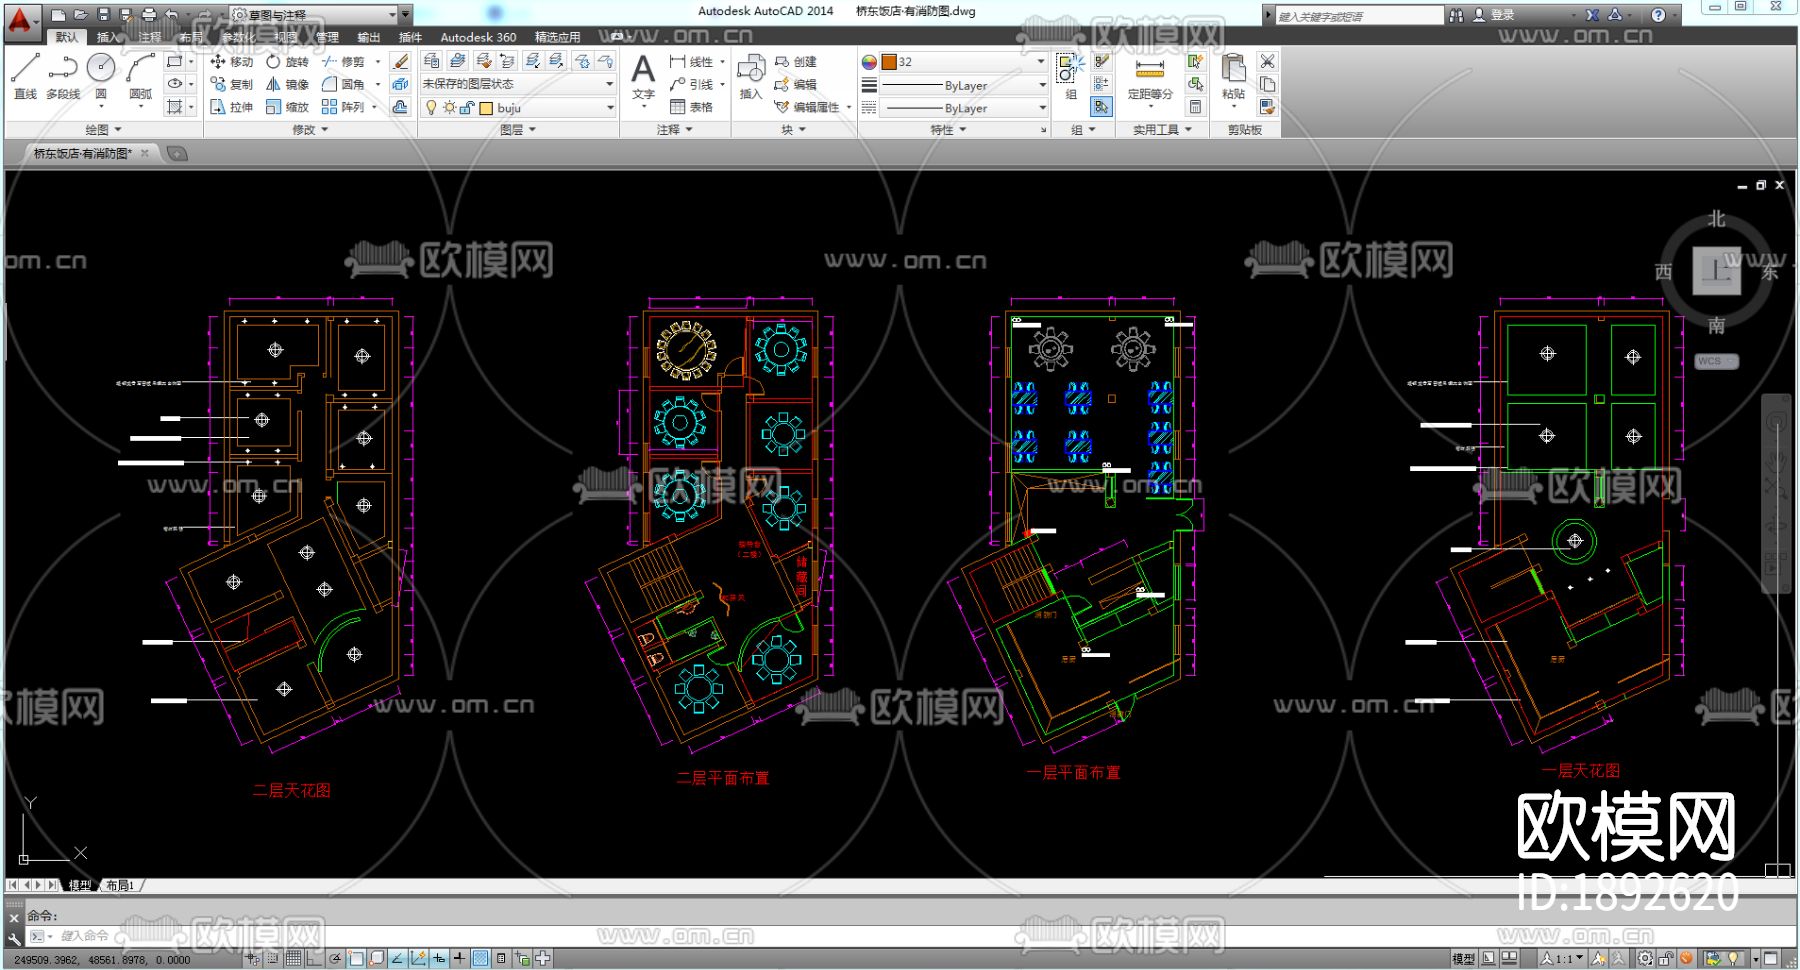
Task: Select the 文字 (Text) annotation tool
Action: click(643, 76)
